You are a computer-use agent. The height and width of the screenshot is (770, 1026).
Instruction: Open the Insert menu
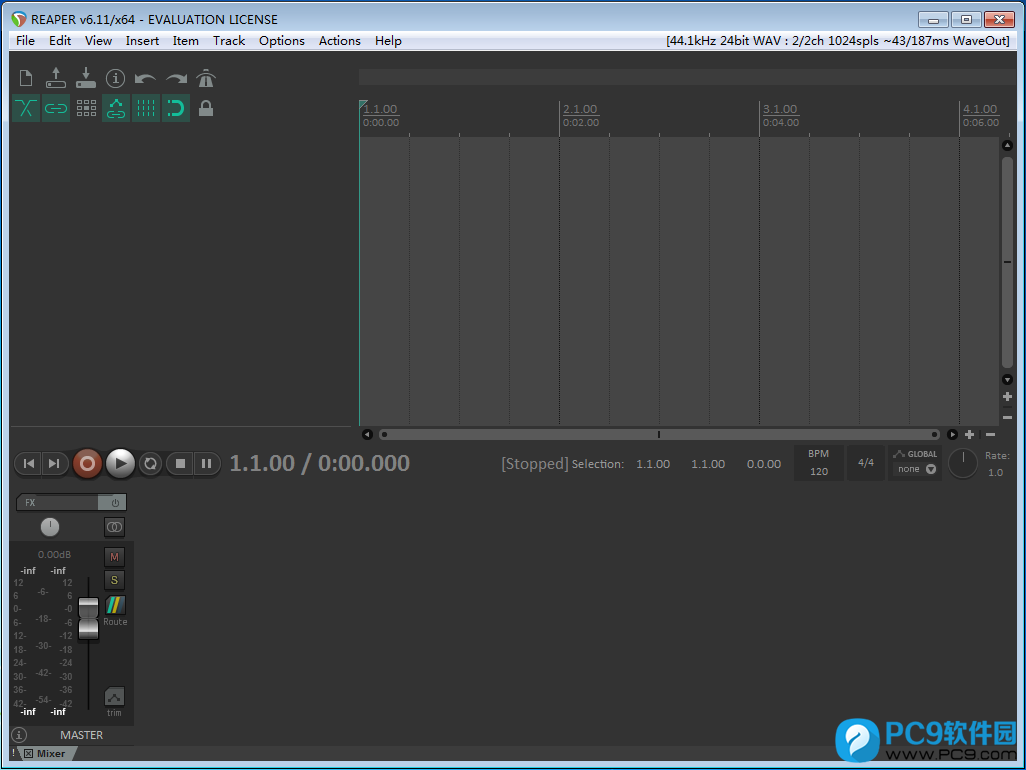click(x=142, y=41)
